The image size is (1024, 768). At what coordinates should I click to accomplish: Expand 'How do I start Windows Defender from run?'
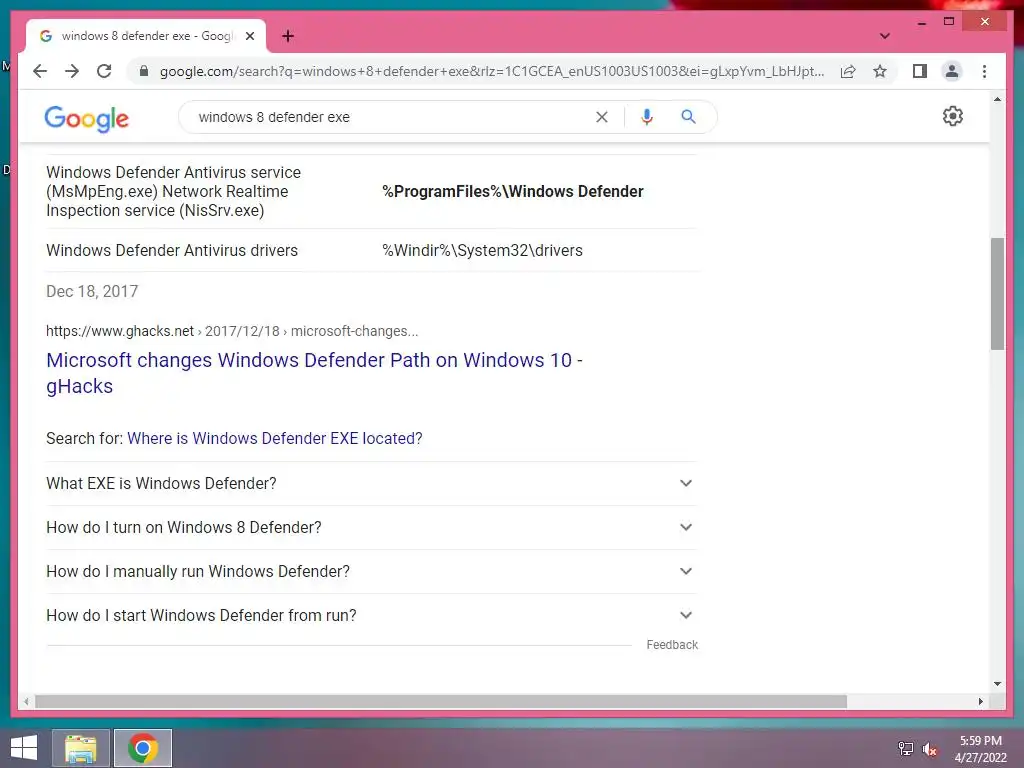coord(371,615)
